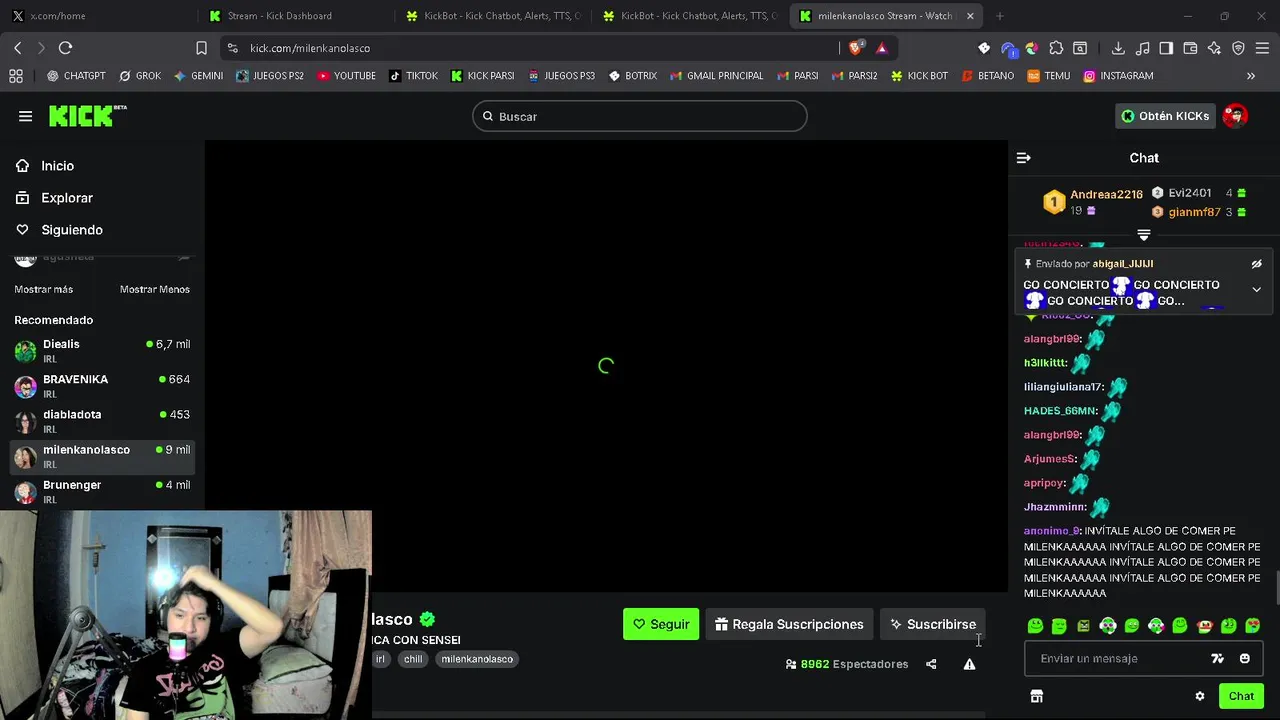Open the KICK BOT bookmark
Image resolution: width=1280 pixels, height=720 pixels.
(919, 76)
